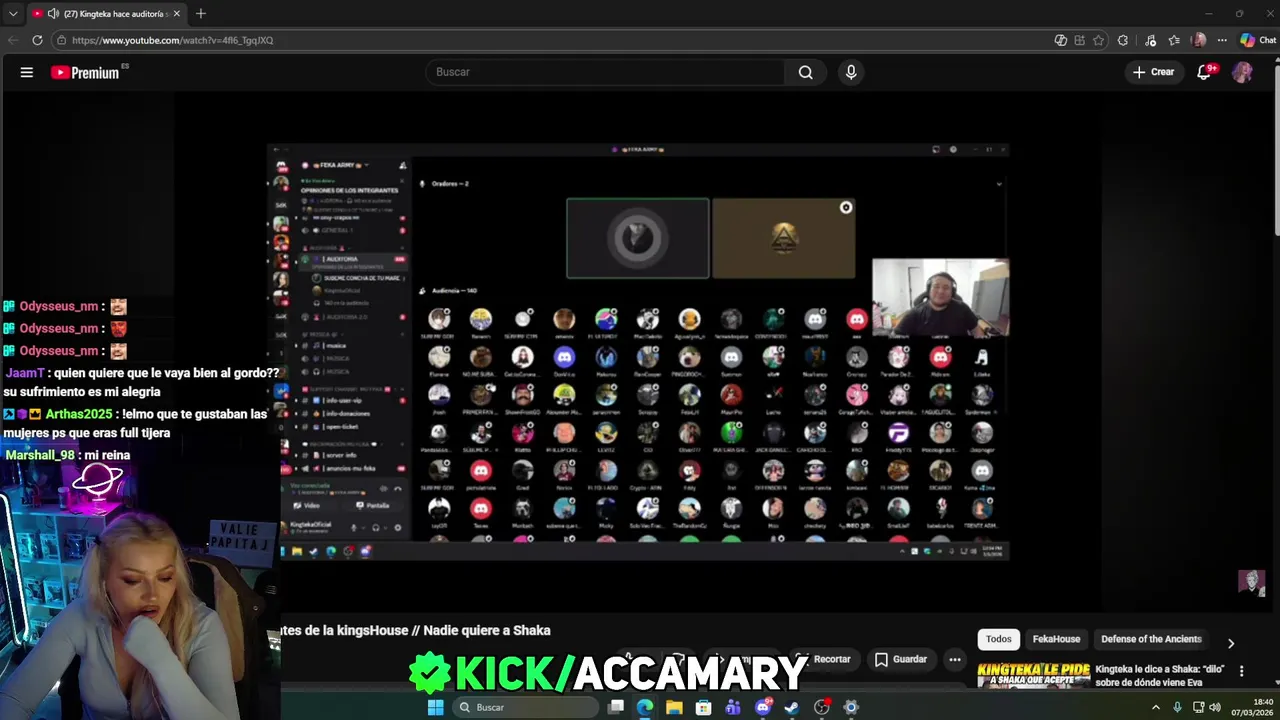Open the browser profile picture
1280x720 pixels.
point(1199,40)
